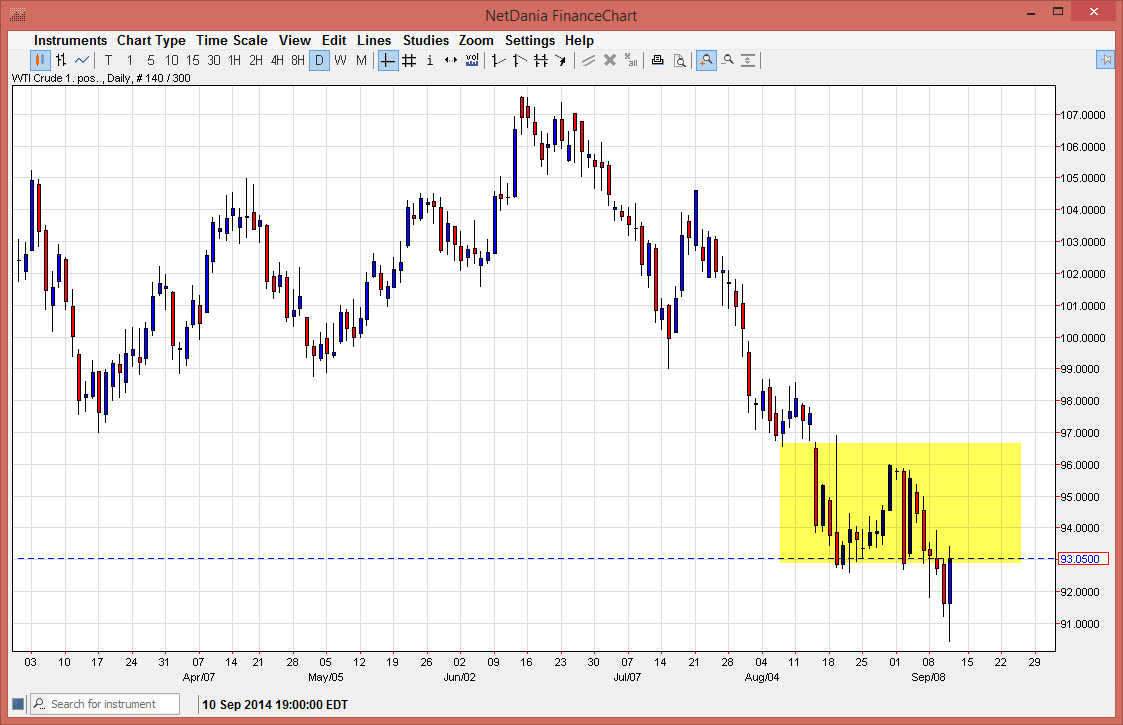Viewport: 1123px width, 725px height.
Task: Open the volume indicator icon
Action: click(x=471, y=60)
